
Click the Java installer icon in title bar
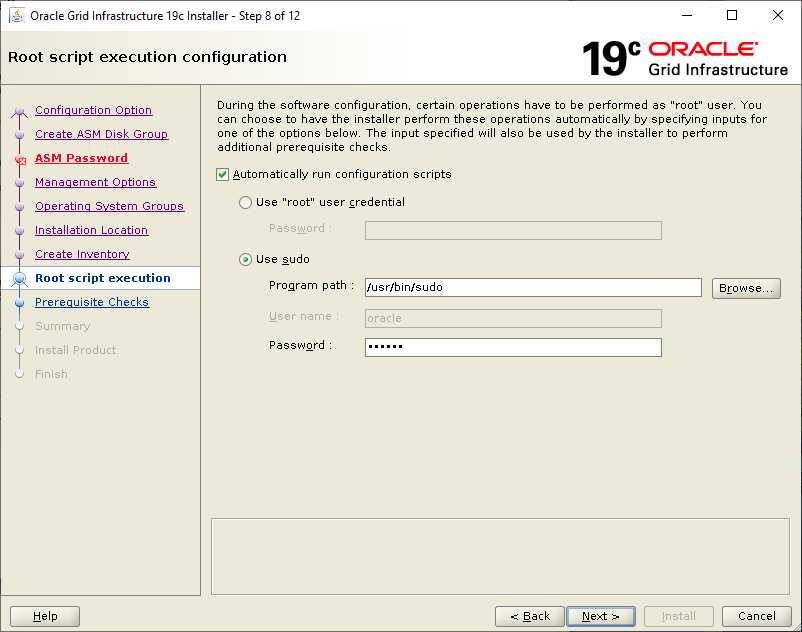tap(17, 15)
